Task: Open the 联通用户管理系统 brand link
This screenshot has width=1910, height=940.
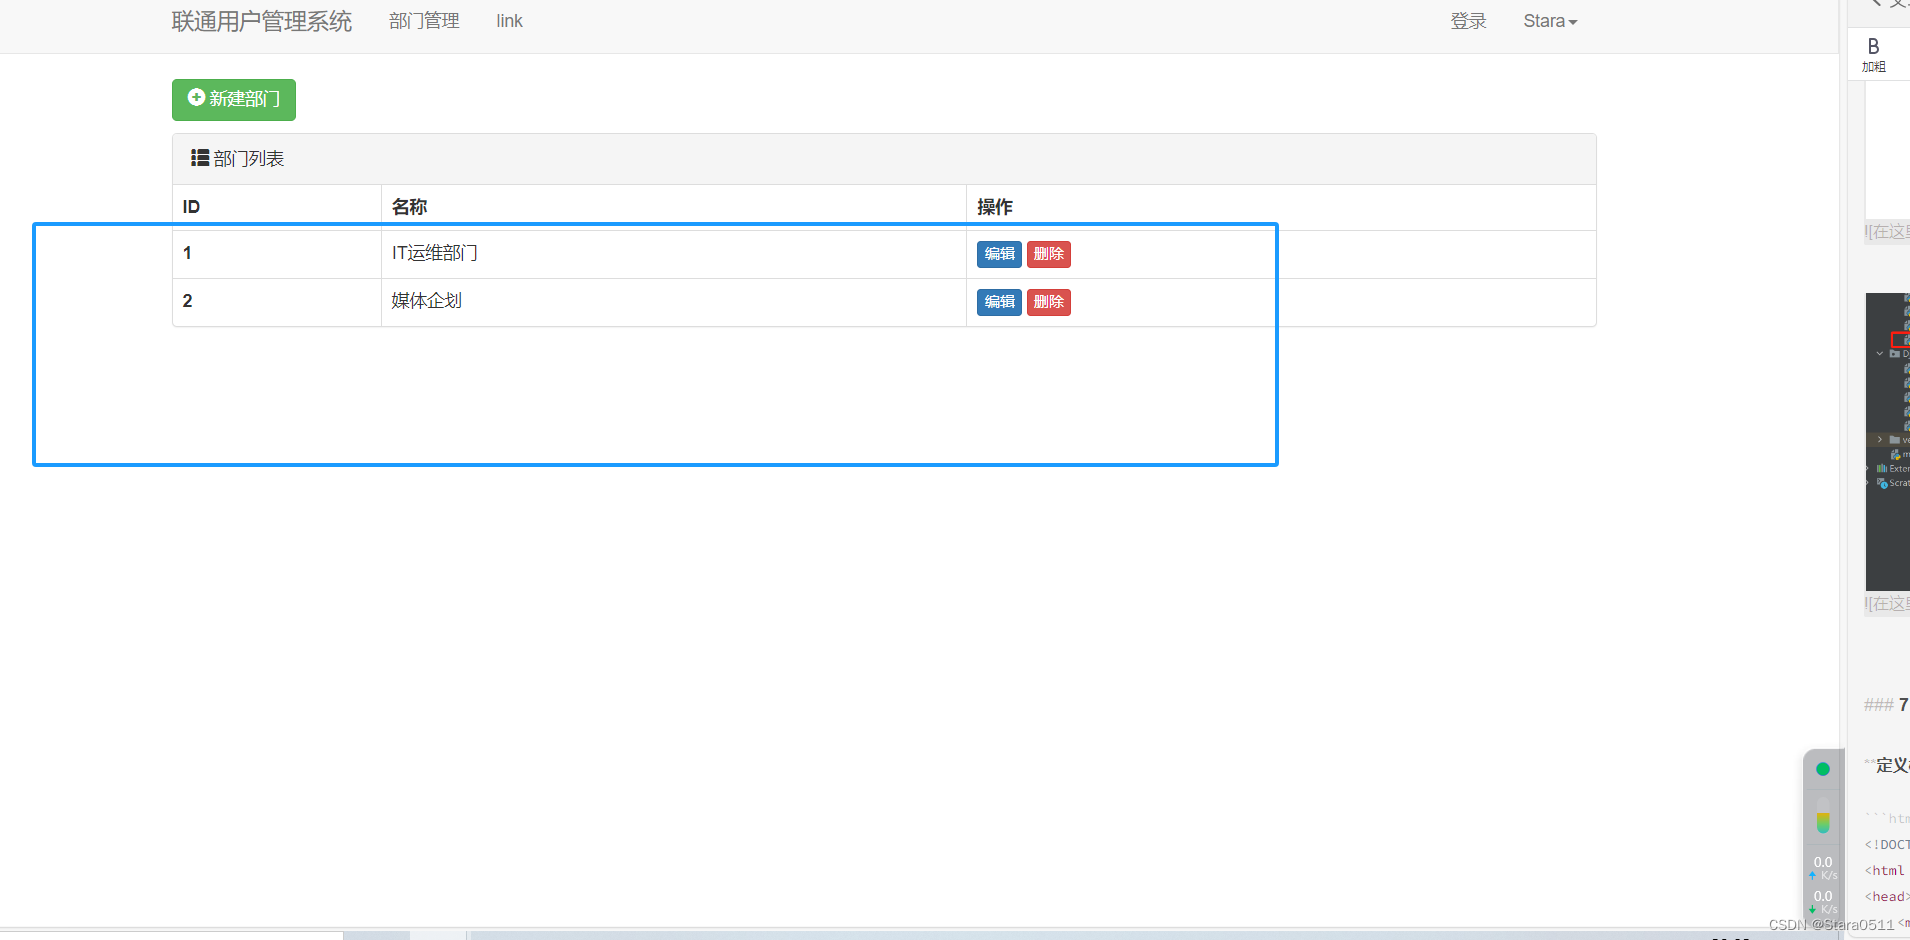Action: [262, 21]
